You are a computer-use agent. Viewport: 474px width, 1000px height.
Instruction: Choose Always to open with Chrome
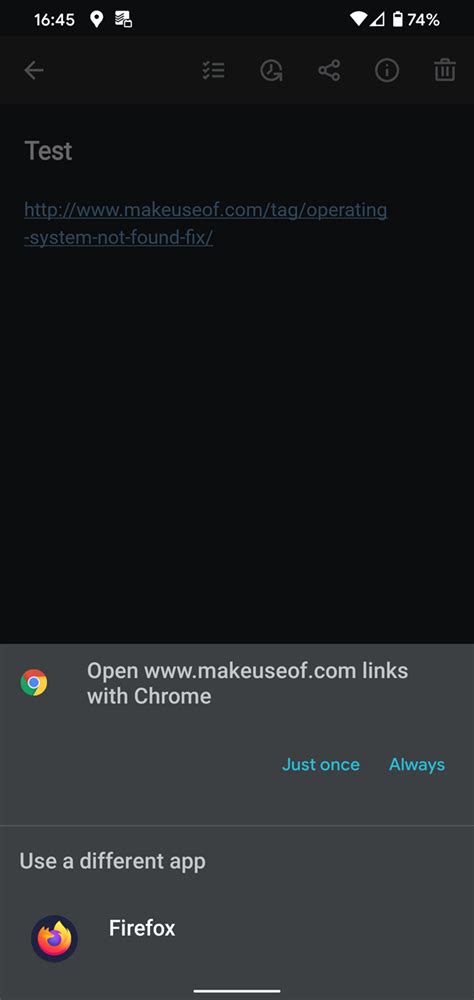[417, 764]
